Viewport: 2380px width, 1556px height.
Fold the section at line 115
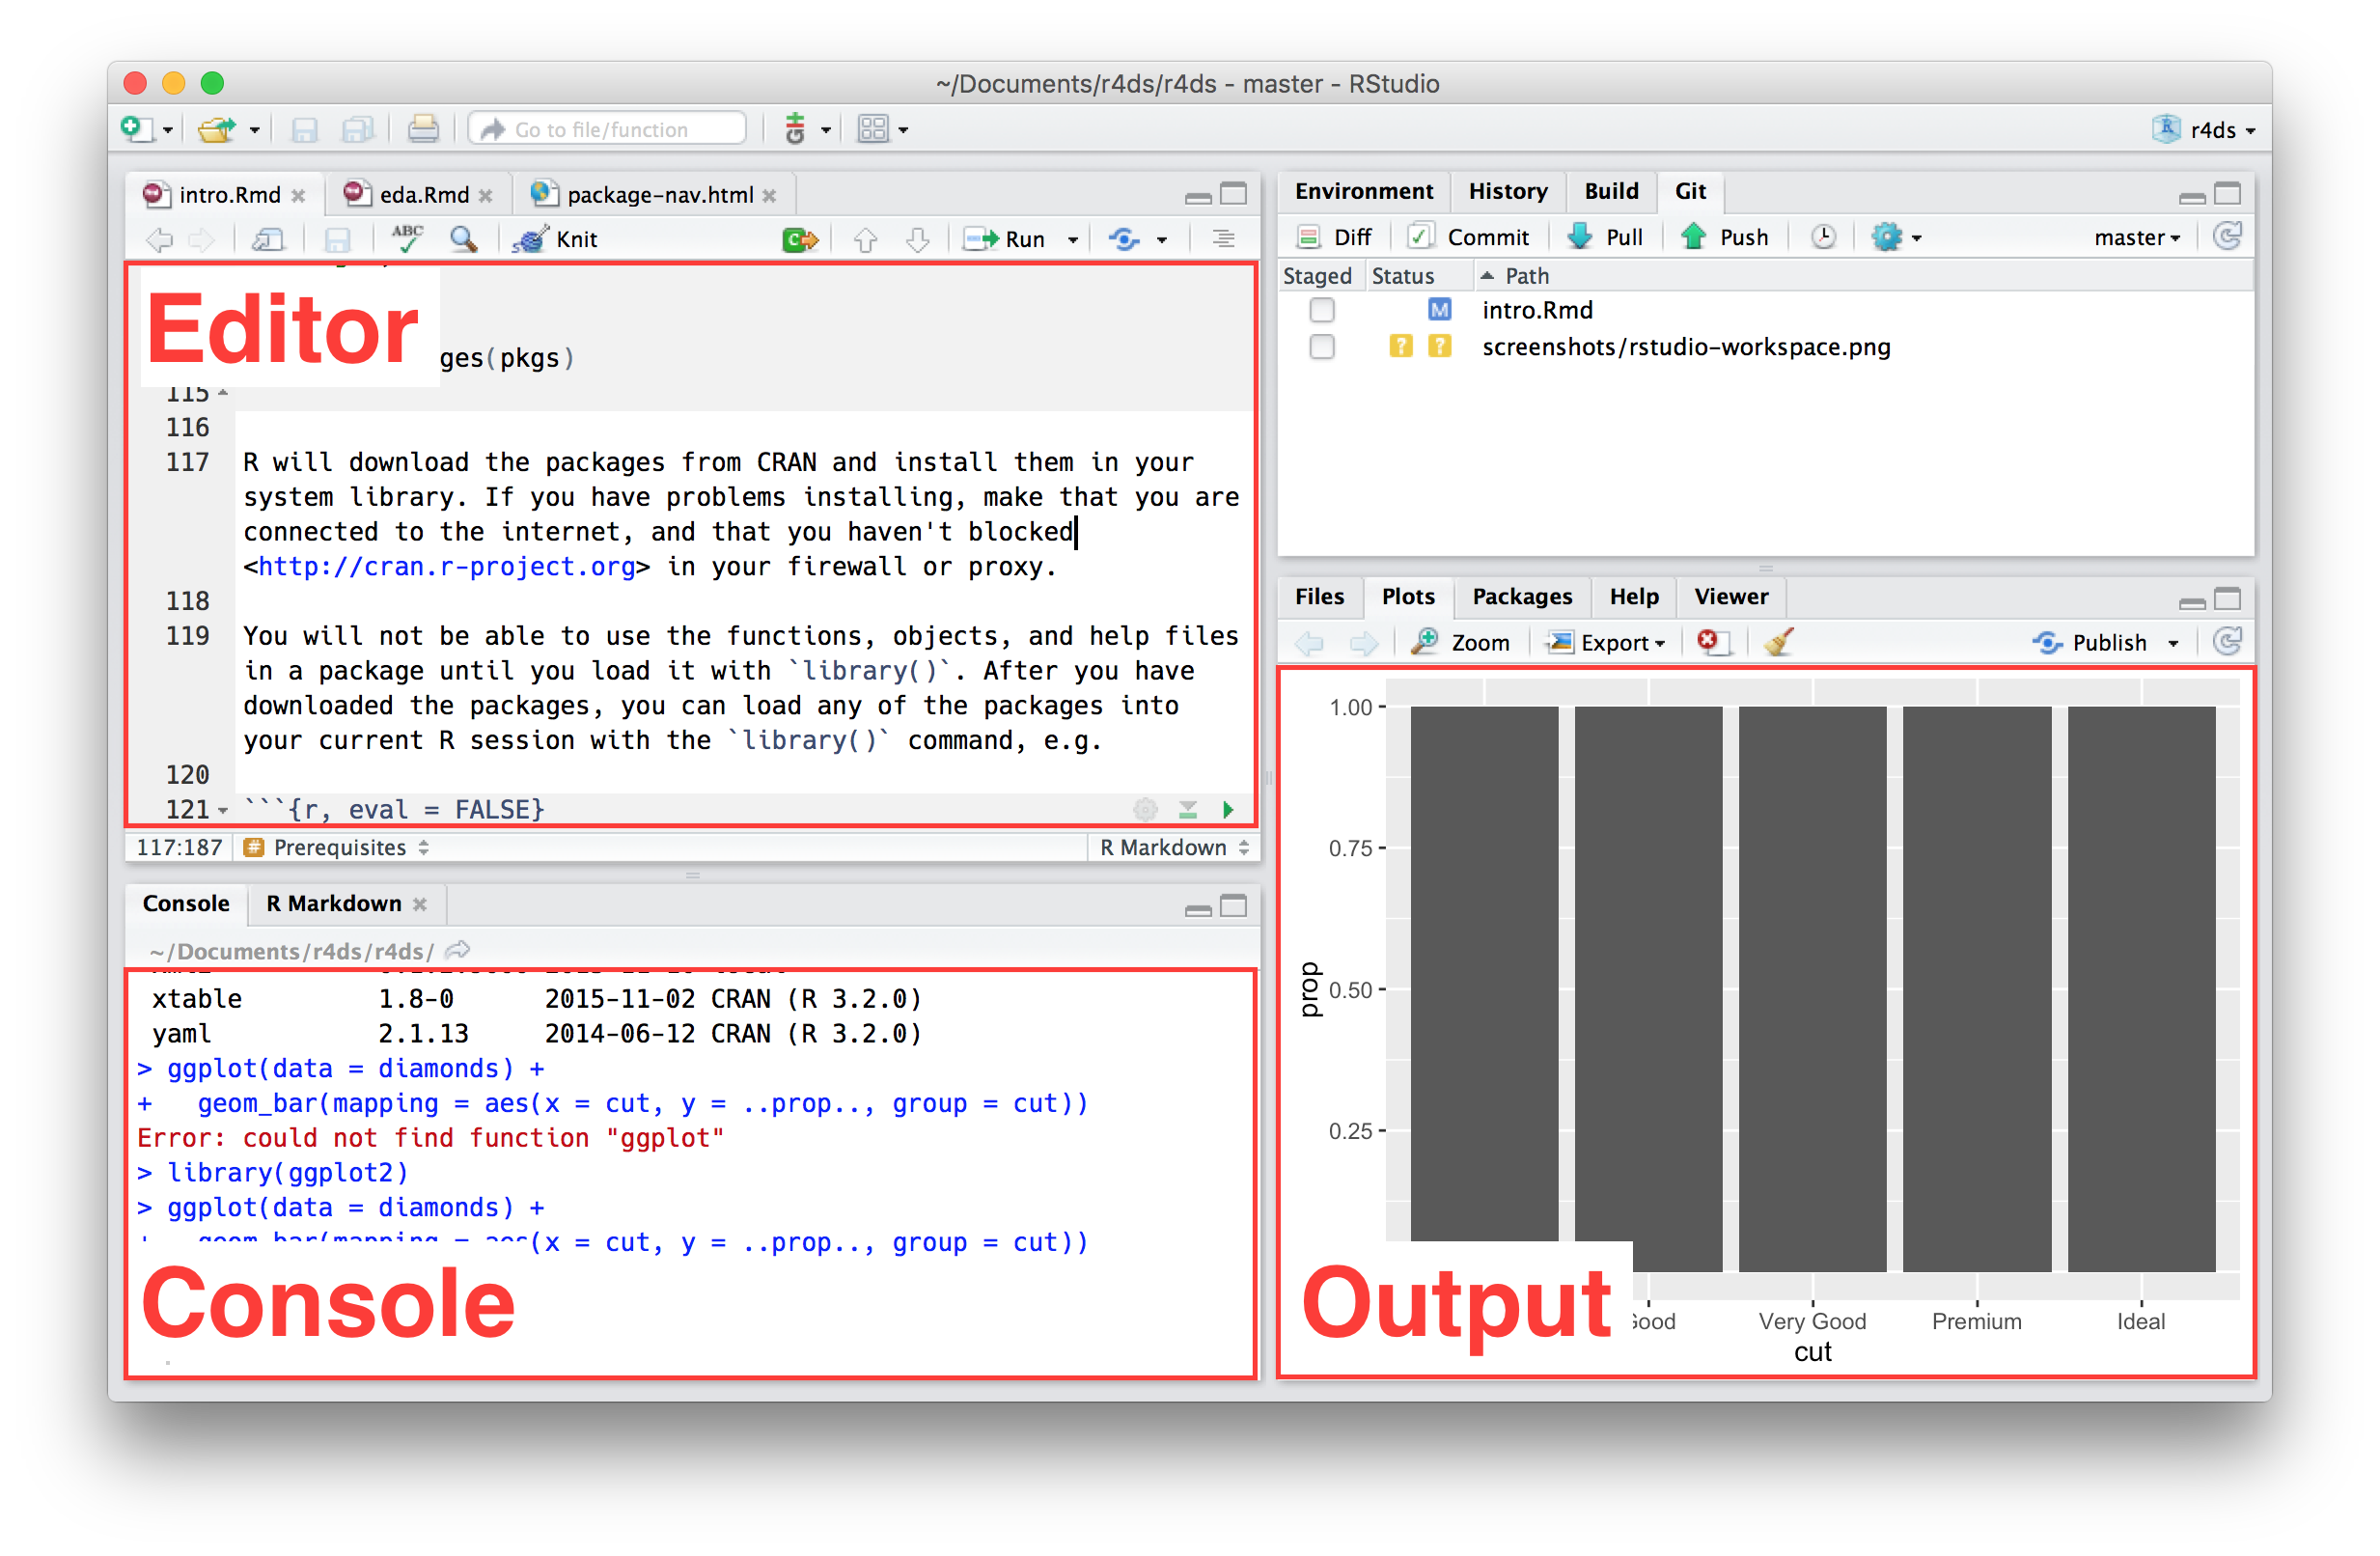(223, 393)
